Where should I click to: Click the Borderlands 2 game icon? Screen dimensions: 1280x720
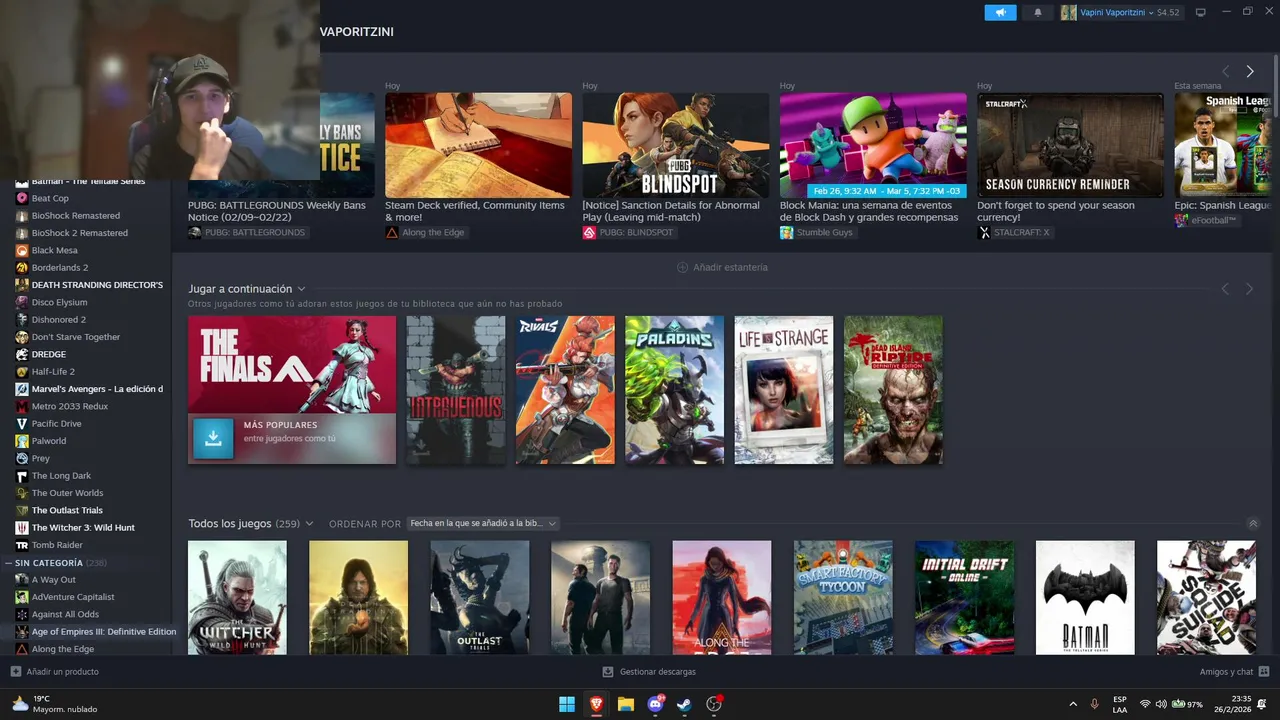(22, 268)
